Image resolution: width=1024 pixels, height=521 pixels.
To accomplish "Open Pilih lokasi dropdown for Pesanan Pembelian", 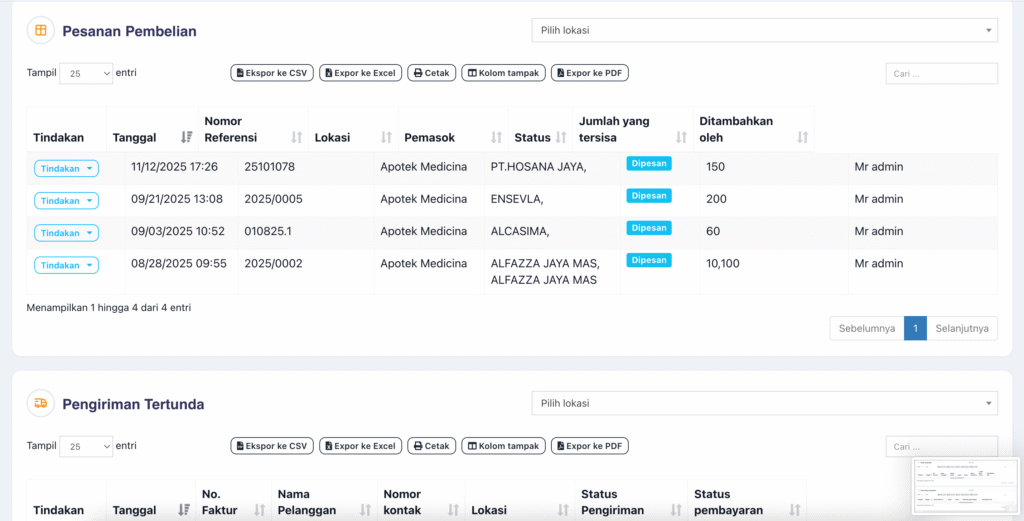I will [x=764, y=30].
